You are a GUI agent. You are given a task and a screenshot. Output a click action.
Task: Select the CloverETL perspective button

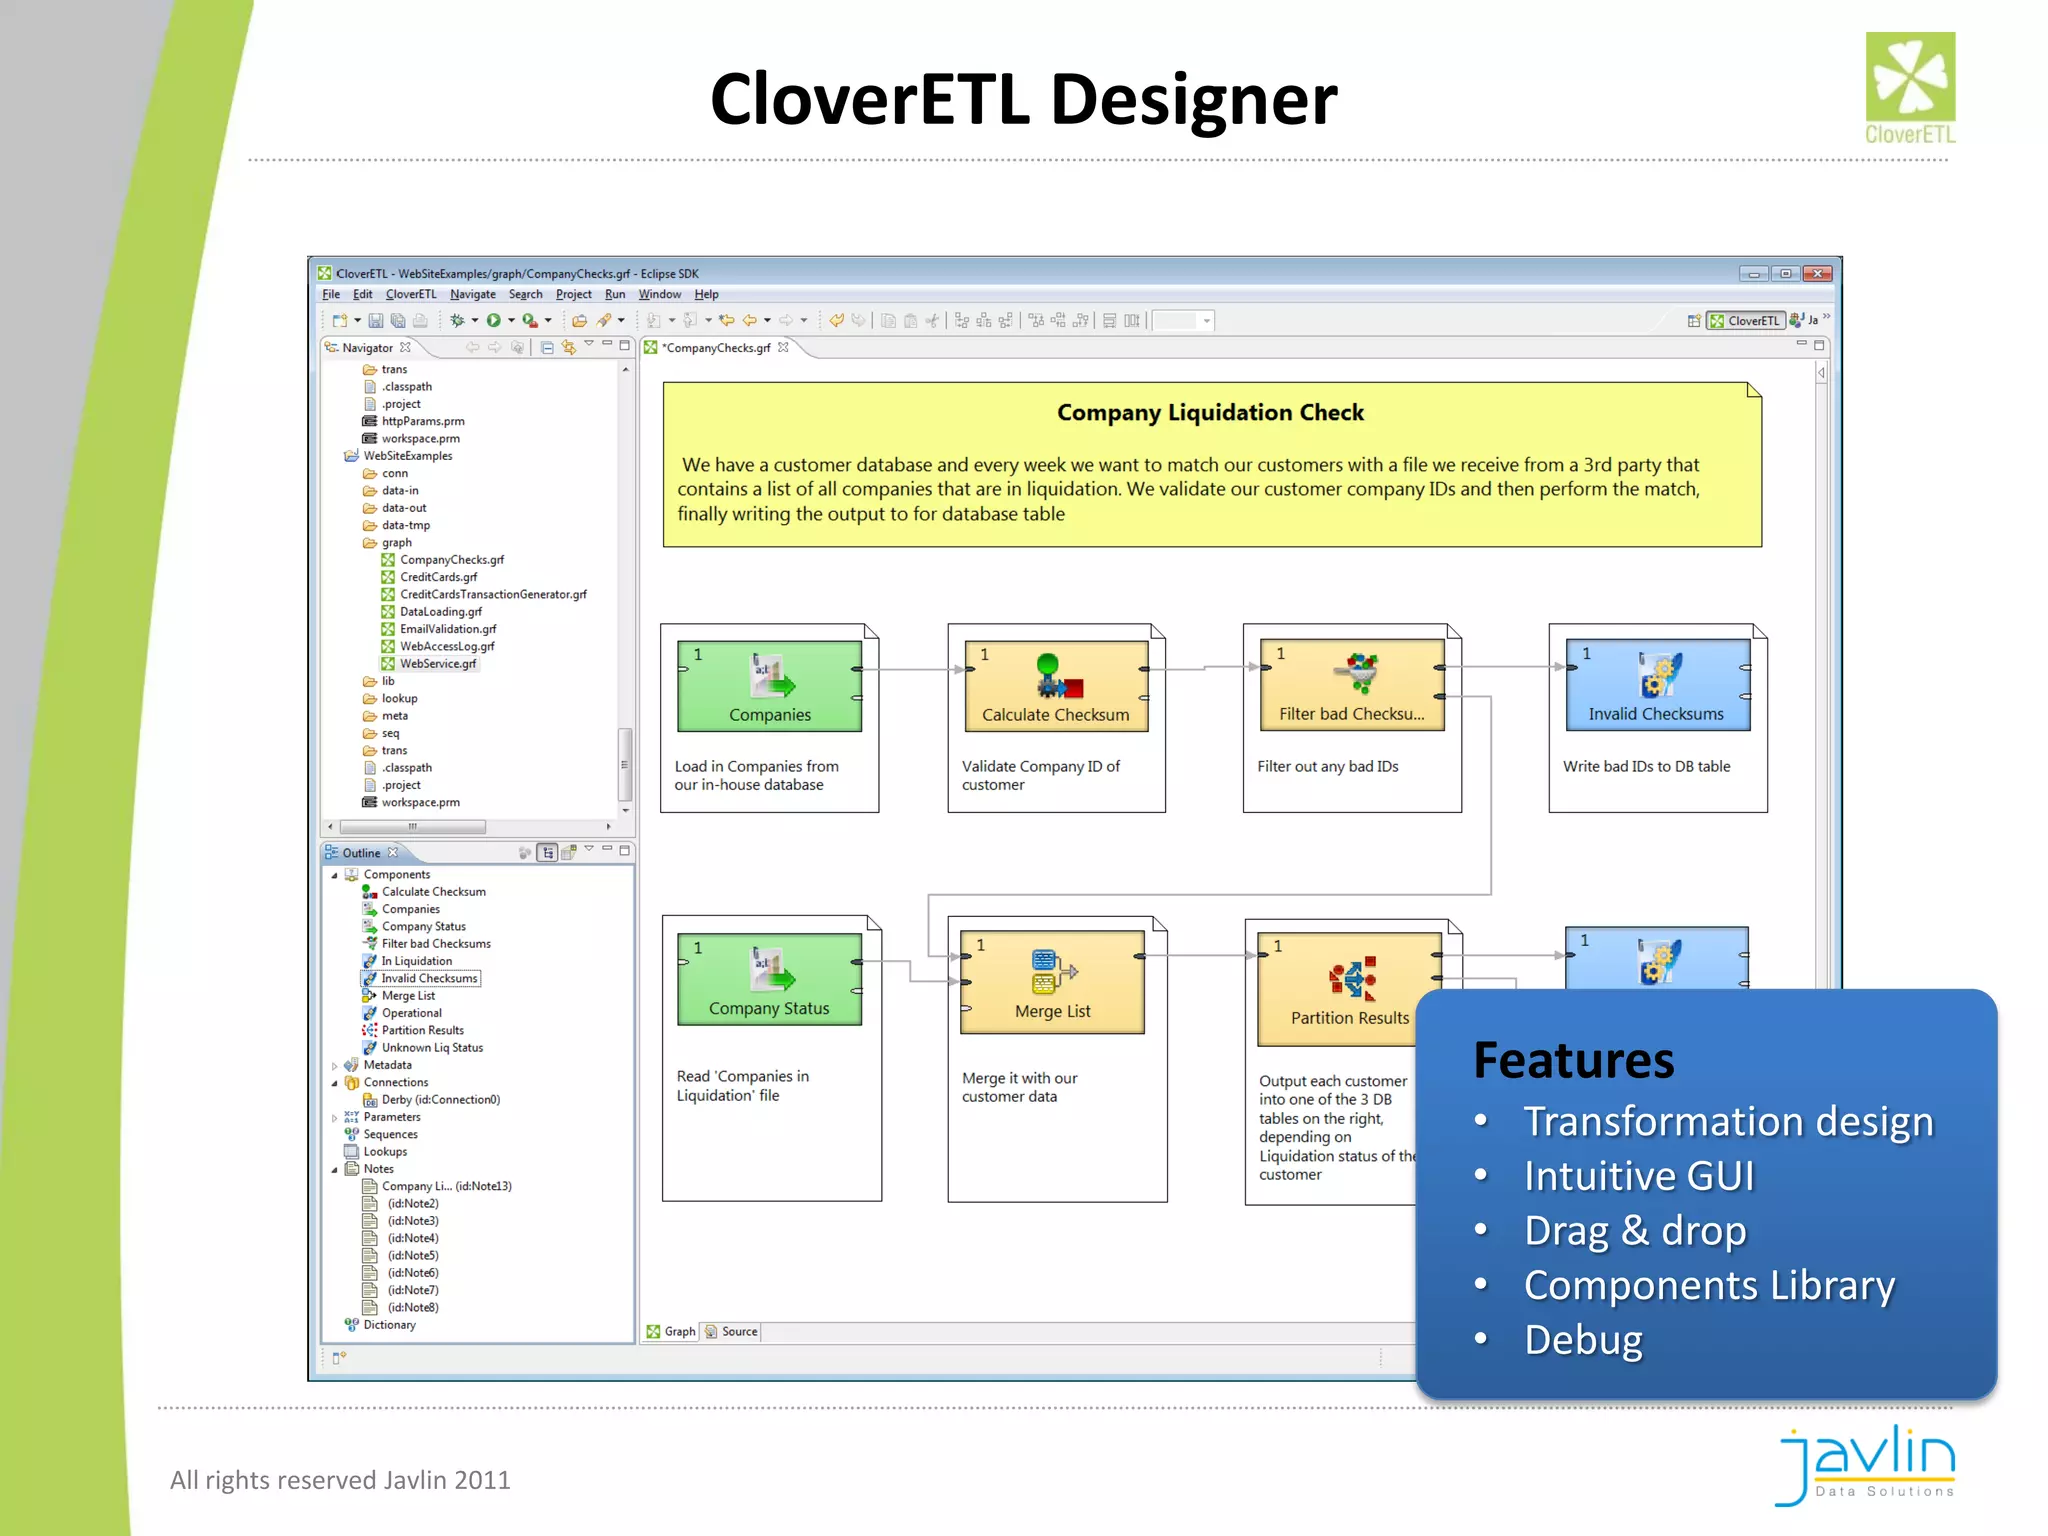coord(1745,321)
